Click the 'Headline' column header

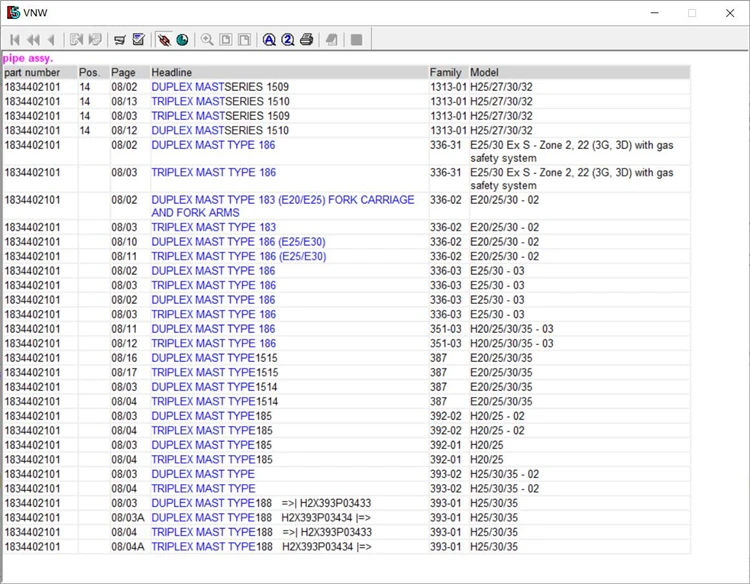pyautogui.click(x=171, y=73)
